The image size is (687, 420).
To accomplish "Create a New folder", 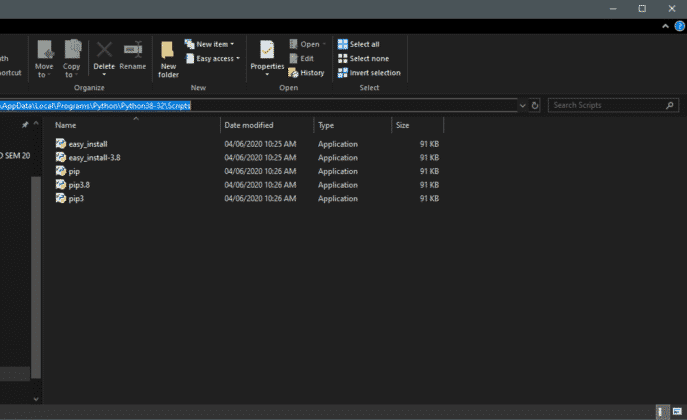I will point(168,58).
